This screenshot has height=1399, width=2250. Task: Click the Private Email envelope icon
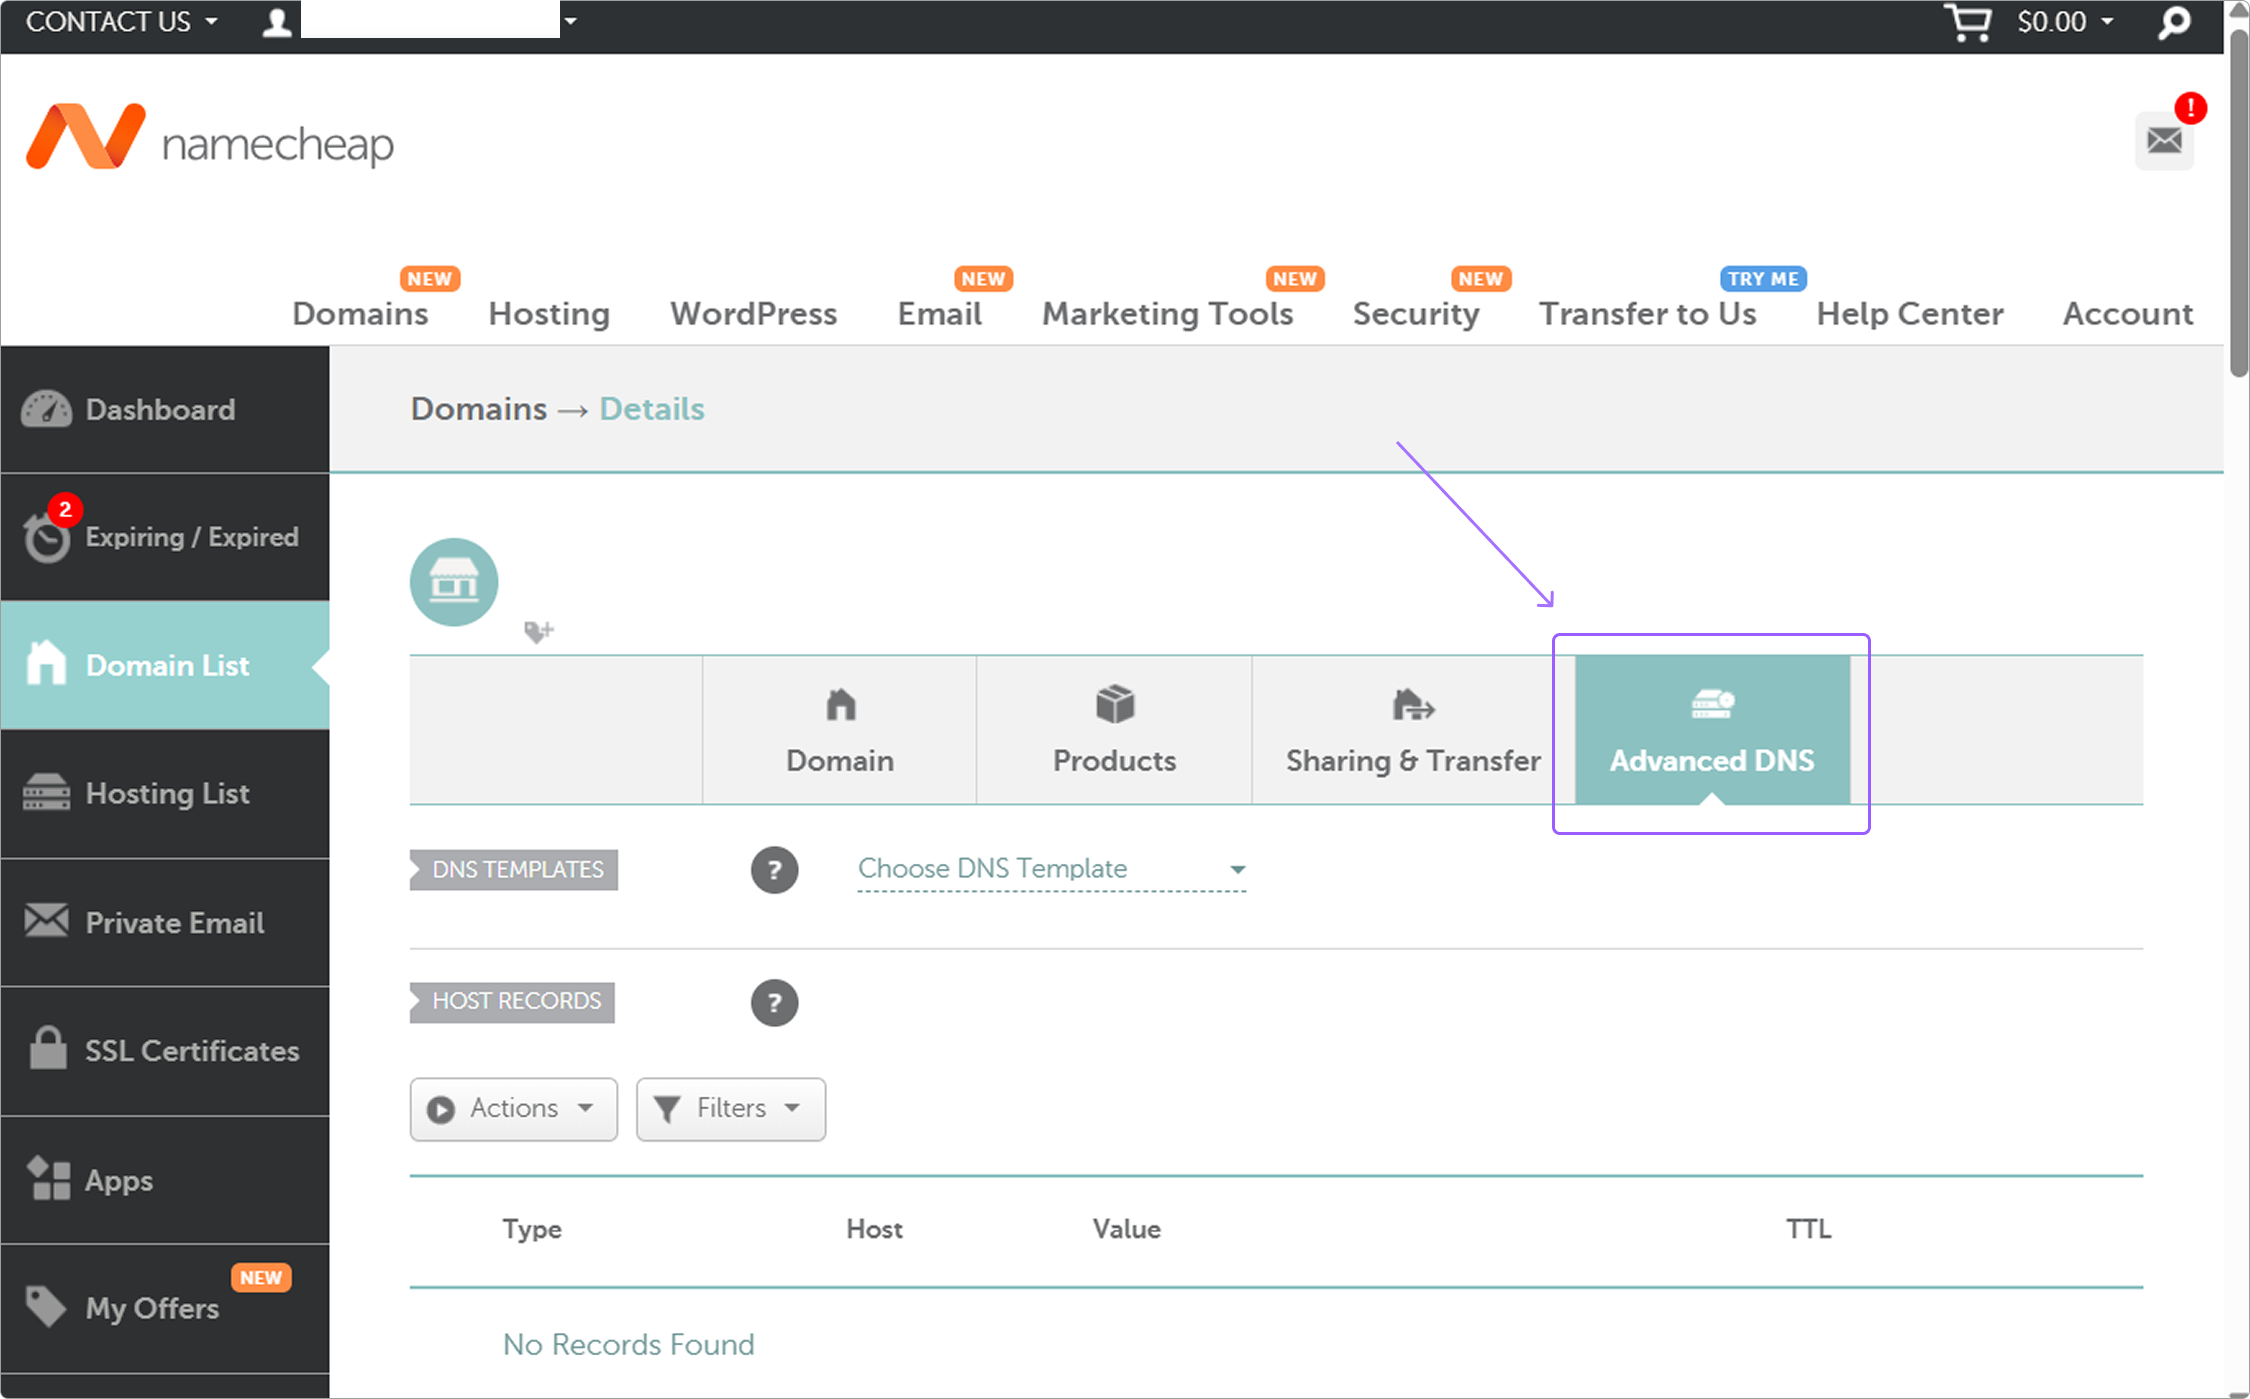(x=46, y=920)
